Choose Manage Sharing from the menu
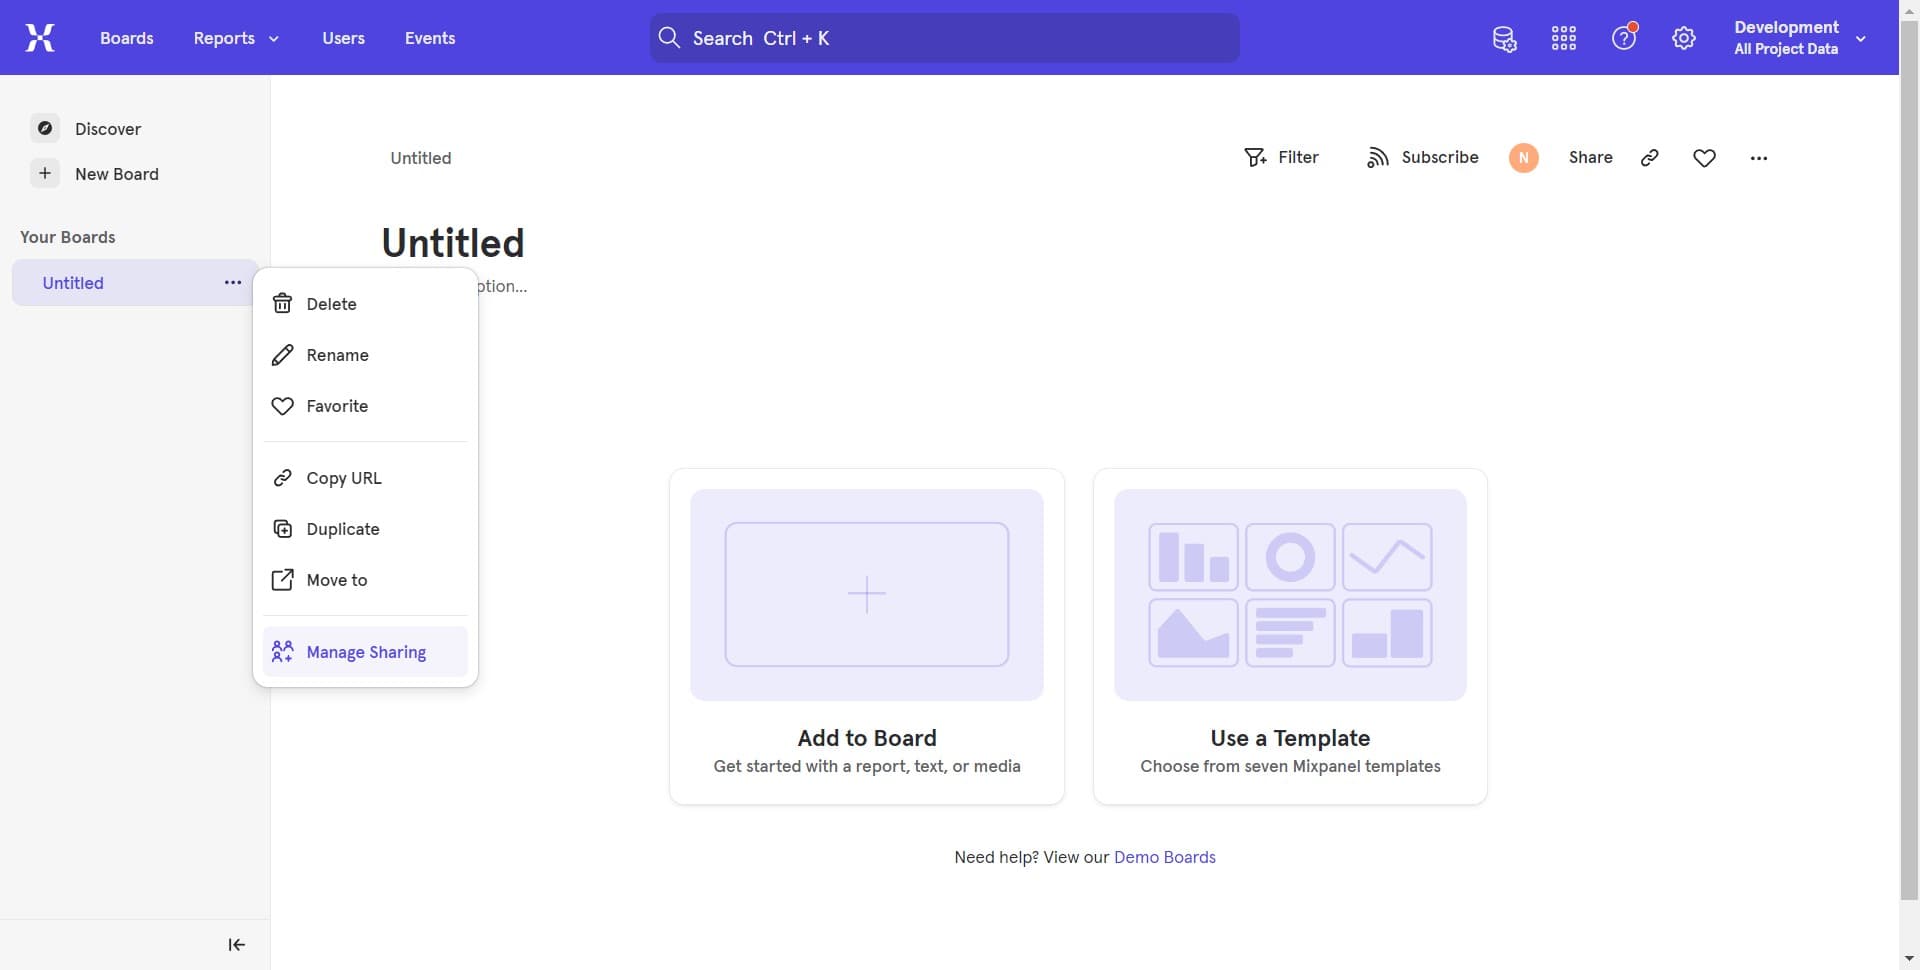The width and height of the screenshot is (1920, 970). point(366,652)
